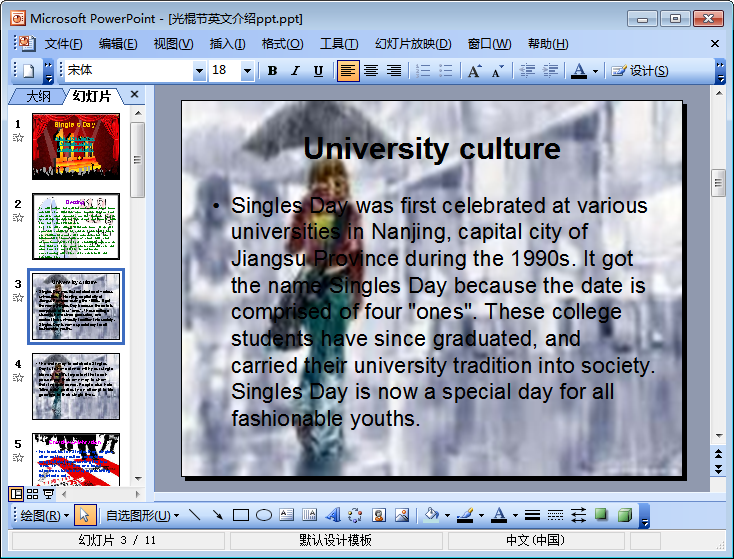Align text to the right
The width and height of the screenshot is (734, 559).
tap(394, 71)
